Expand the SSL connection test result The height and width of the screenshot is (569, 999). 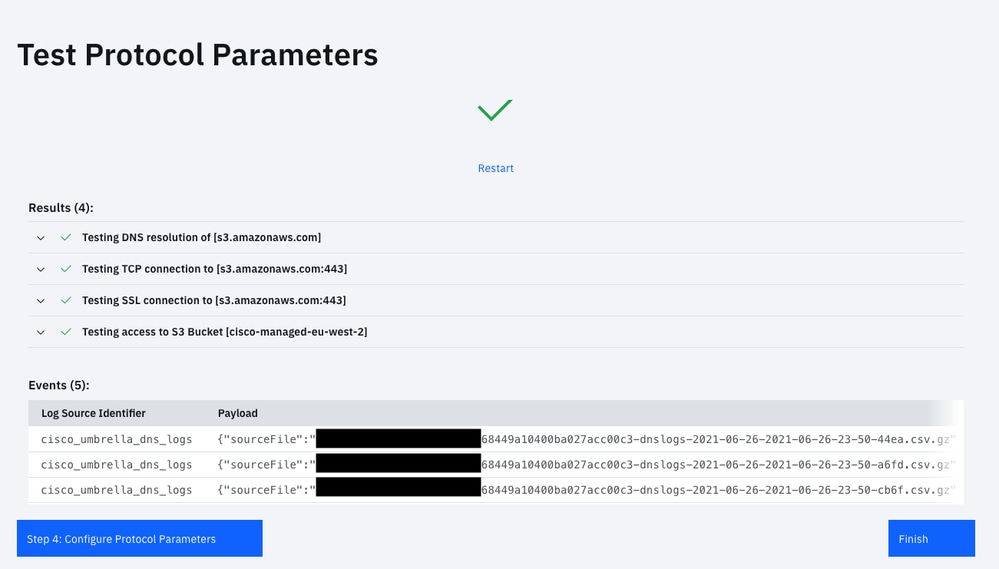point(41,300)
